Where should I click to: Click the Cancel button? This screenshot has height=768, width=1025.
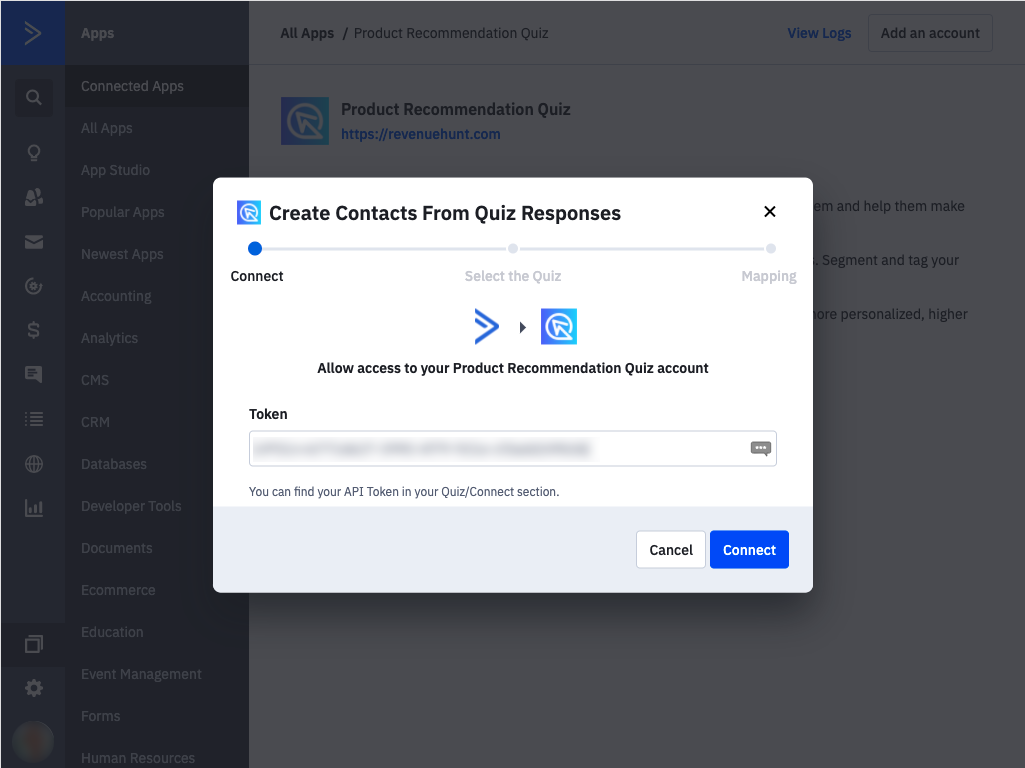(x=671, y=550)
